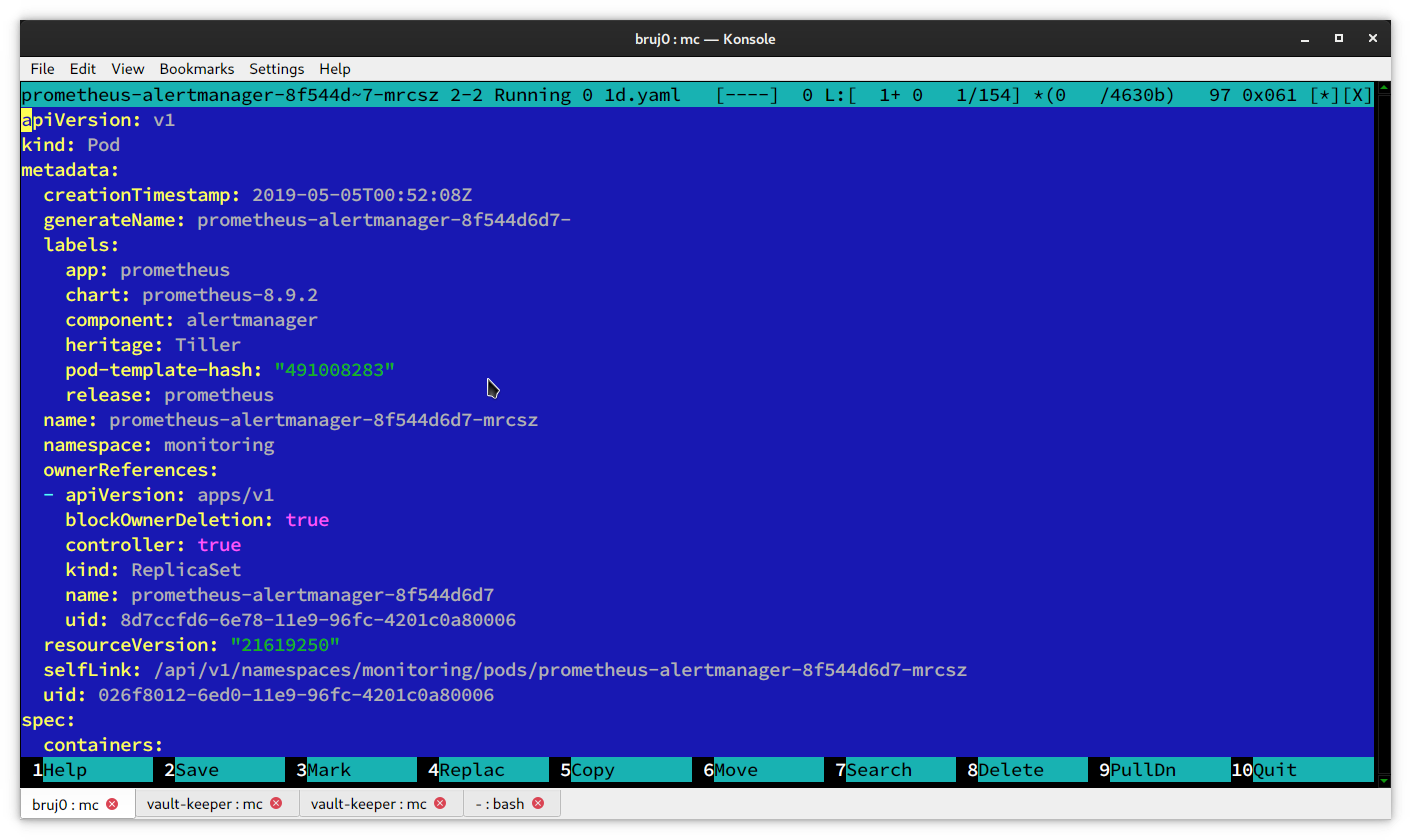Click the blockOwnerDeletion: true value
Screen dimensions: 1411x840
tap(307, 520)
